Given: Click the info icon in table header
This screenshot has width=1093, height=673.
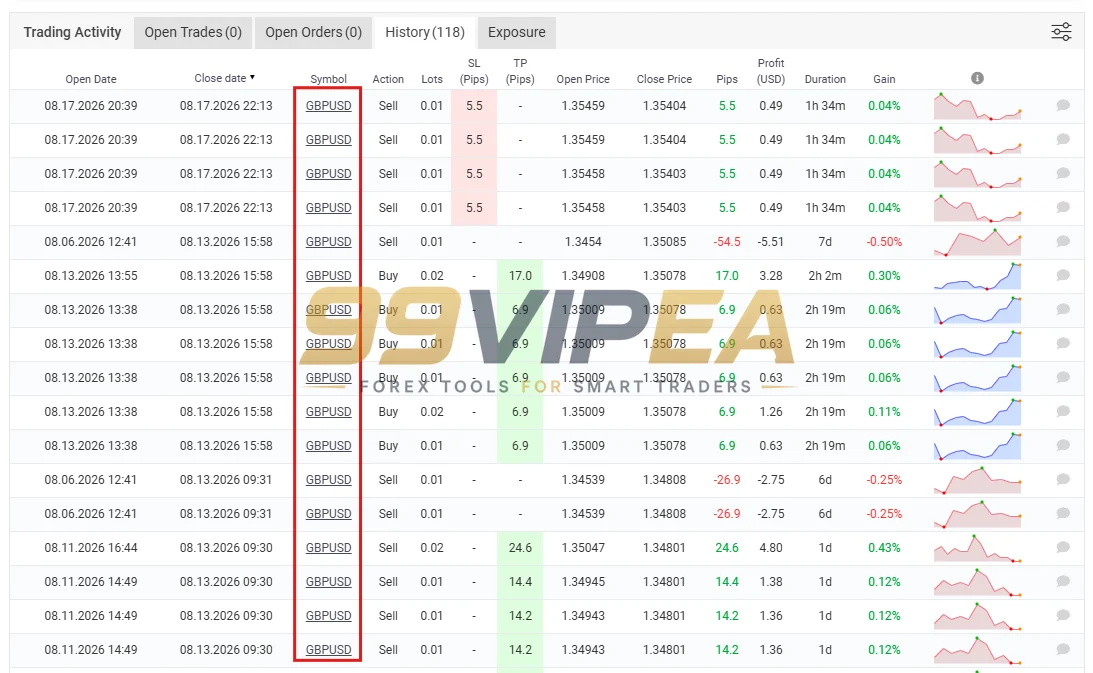Looking at the screenshot, I should click(977, 78).
